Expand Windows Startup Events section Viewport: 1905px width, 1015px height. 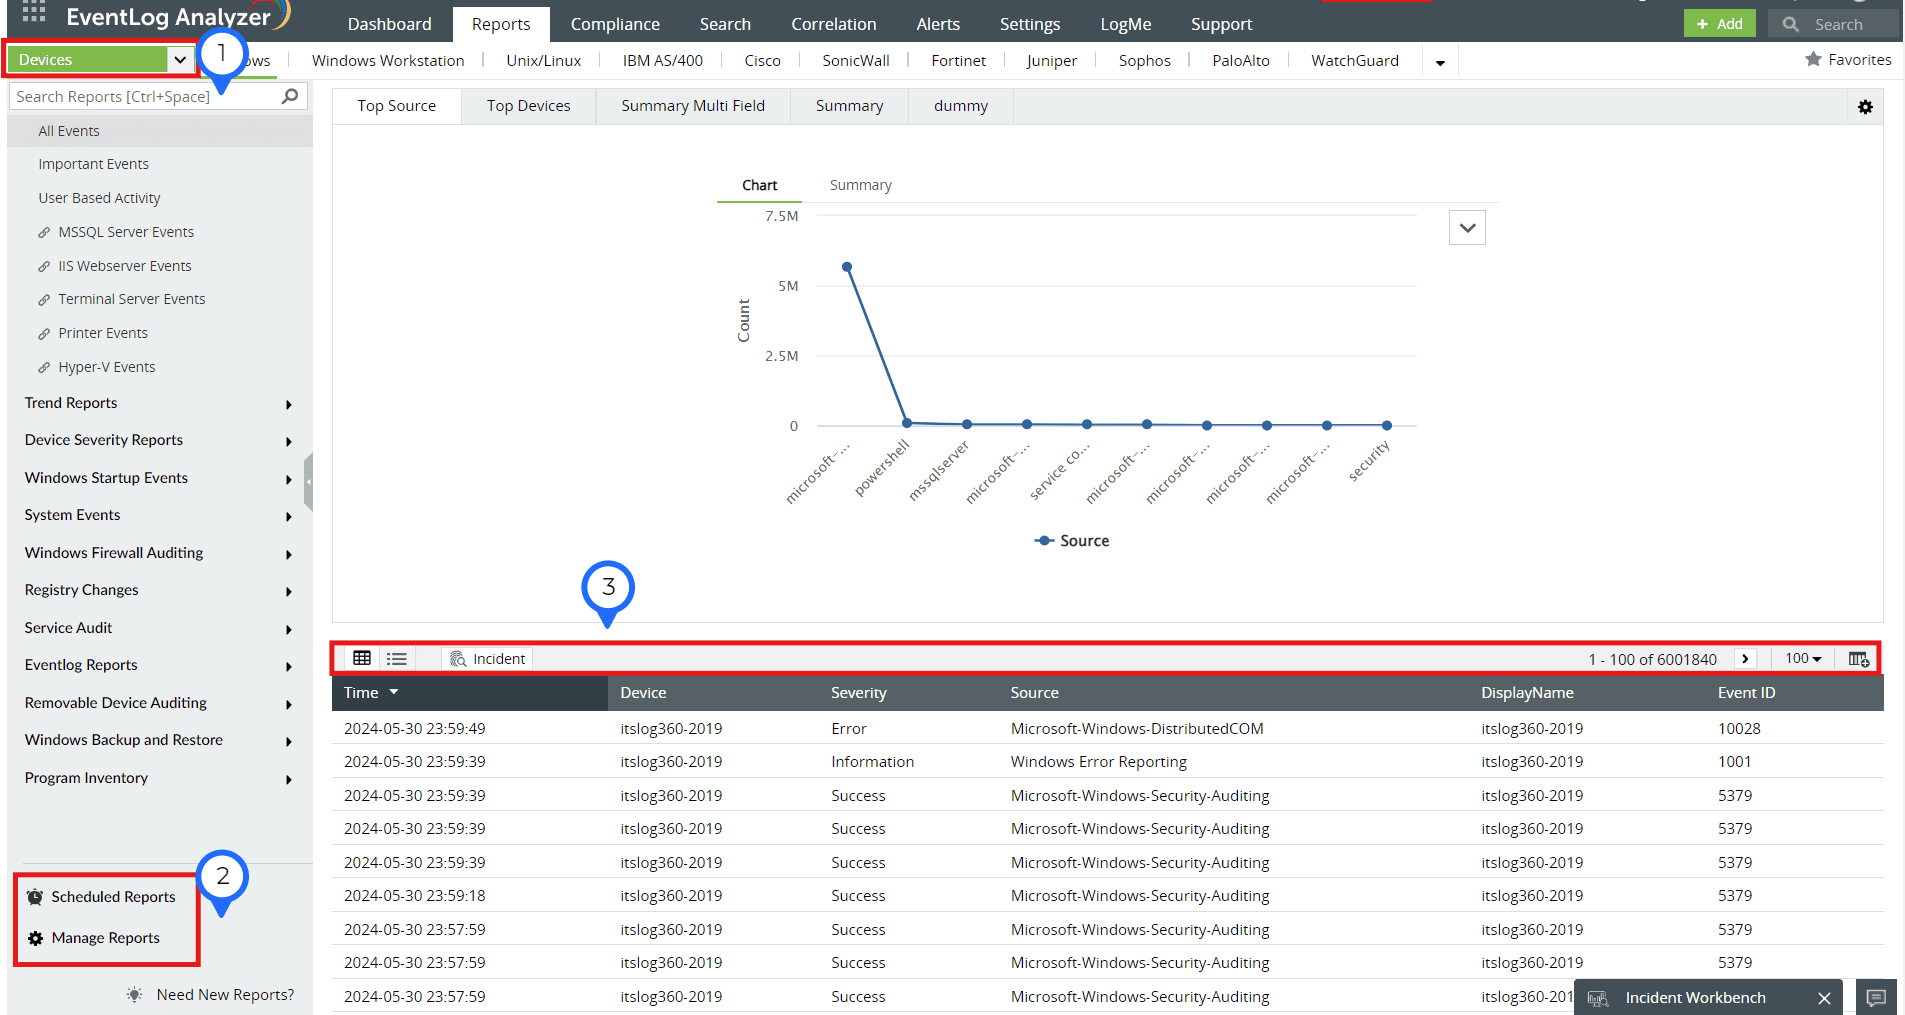[288, 480]
